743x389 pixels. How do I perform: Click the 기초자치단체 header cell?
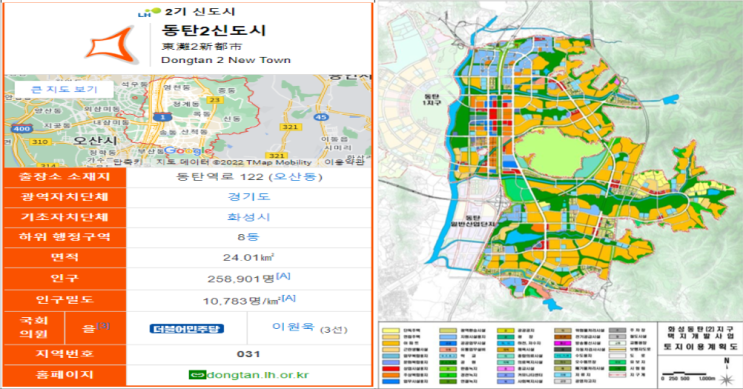pos(65,217)
